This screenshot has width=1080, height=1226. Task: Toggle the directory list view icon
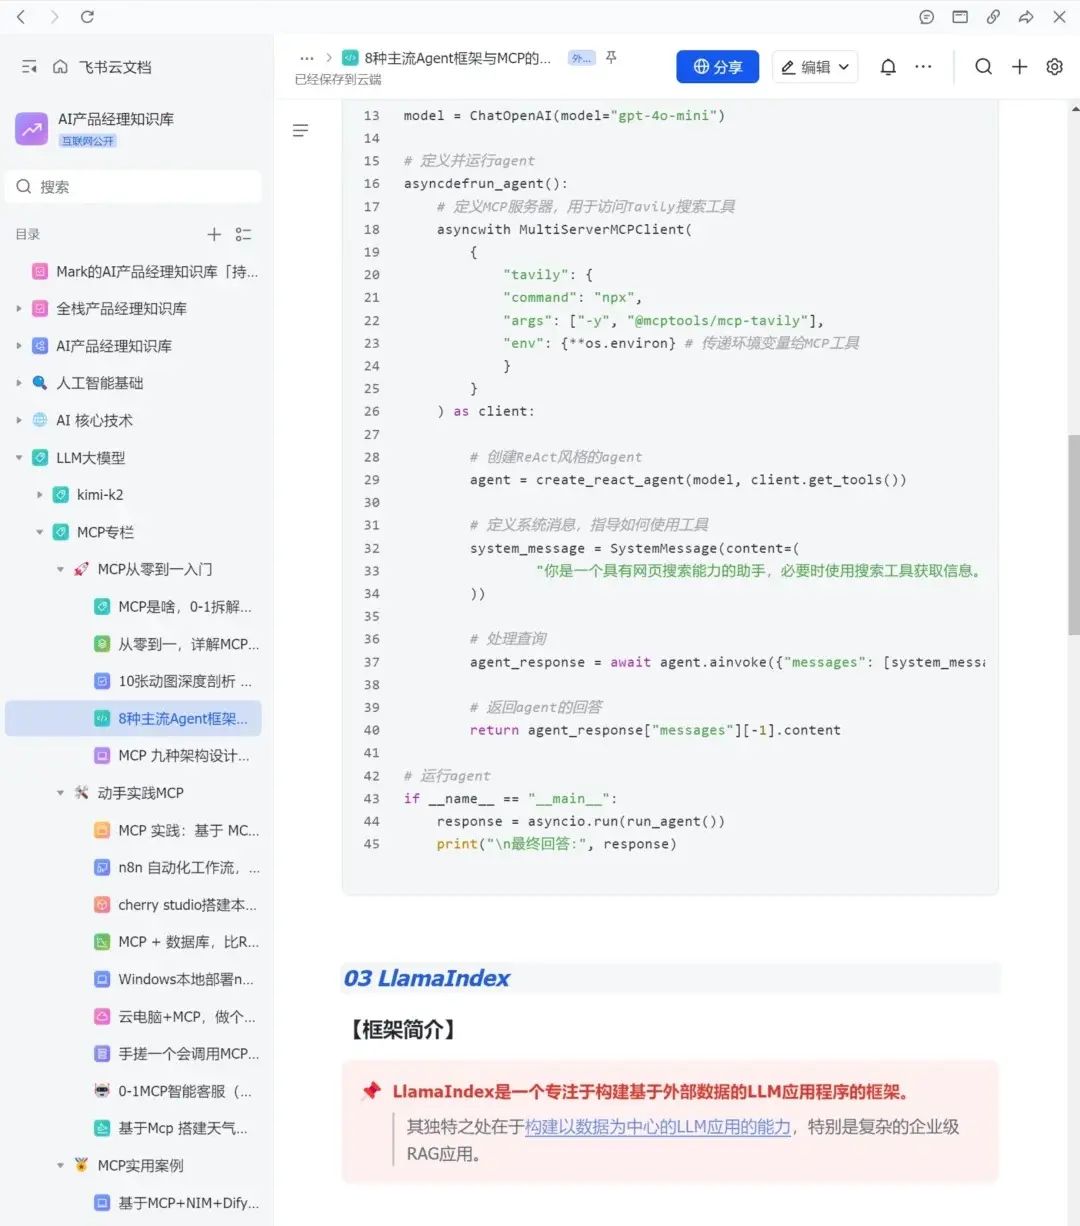pyautogui.click(x=243, y=234)
